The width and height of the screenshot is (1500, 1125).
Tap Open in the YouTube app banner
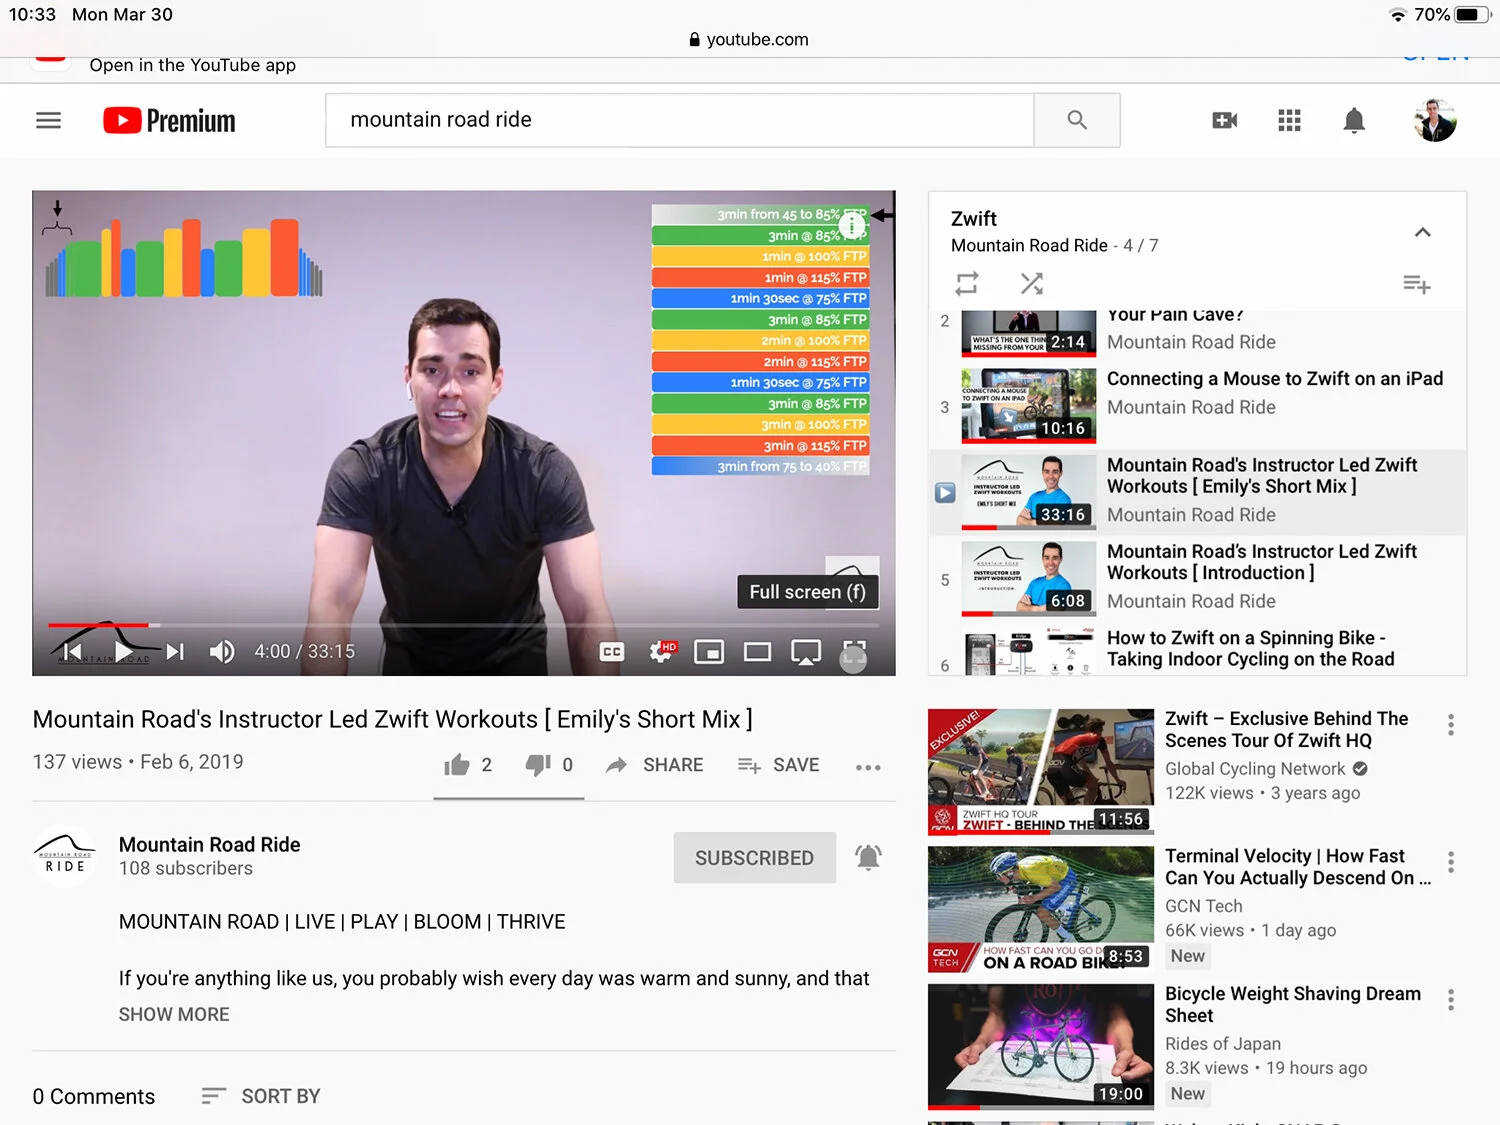click(x=193, y=65)
